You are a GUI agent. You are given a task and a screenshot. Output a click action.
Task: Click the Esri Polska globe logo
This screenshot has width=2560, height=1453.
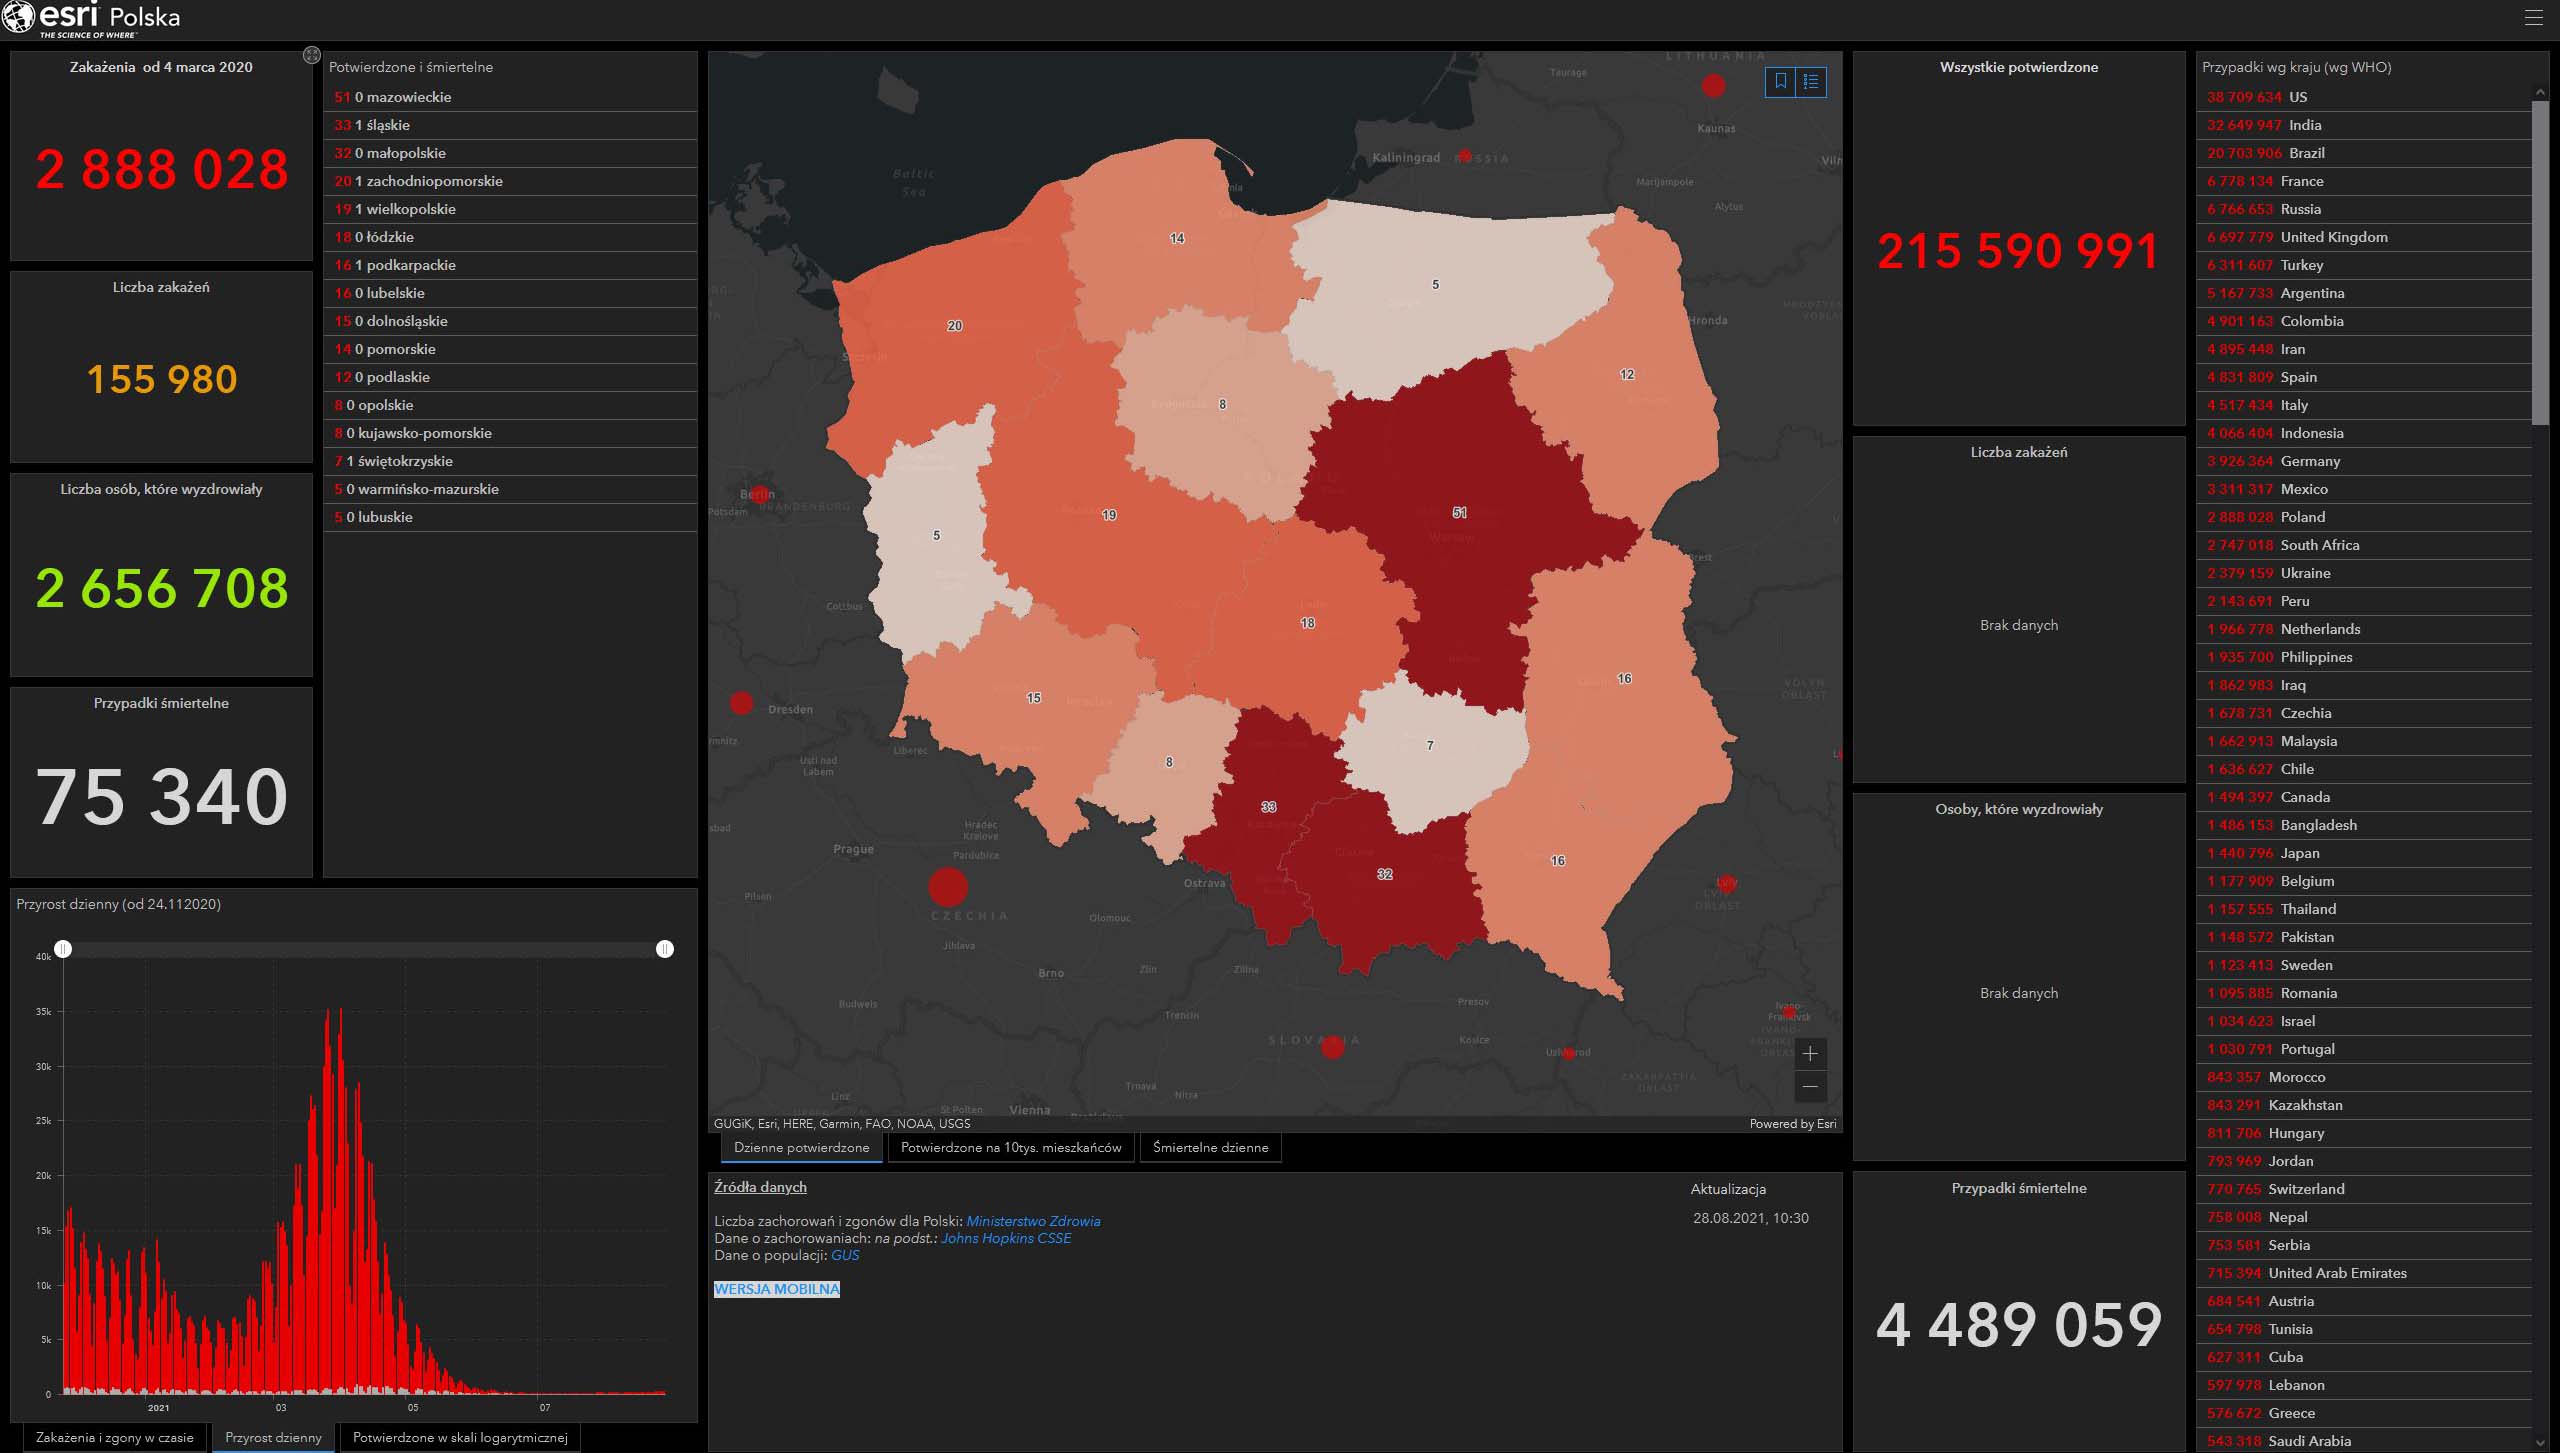[x=18, y=17]
